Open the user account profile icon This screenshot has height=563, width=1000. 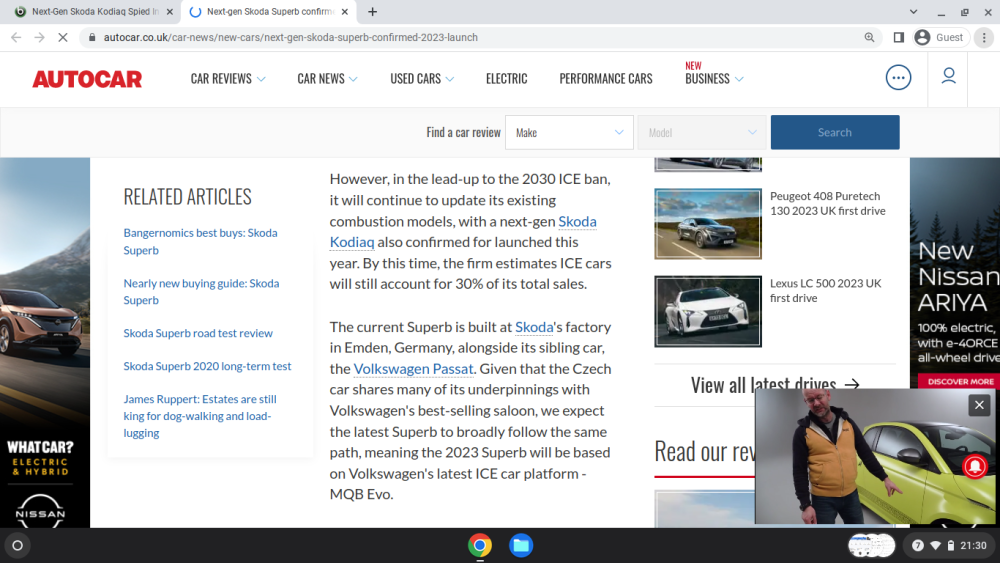pos(948,77)
